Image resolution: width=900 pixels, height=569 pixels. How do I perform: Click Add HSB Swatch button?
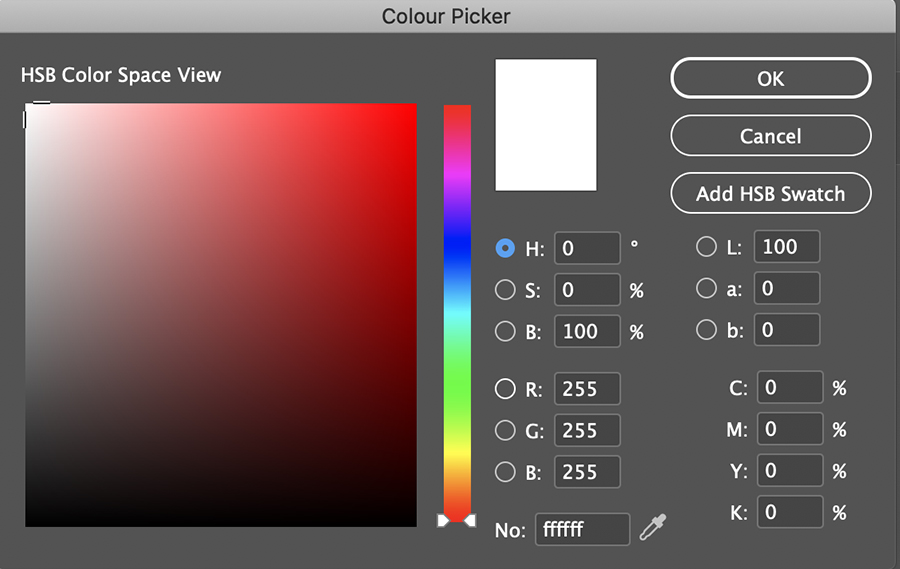[770, 194]
